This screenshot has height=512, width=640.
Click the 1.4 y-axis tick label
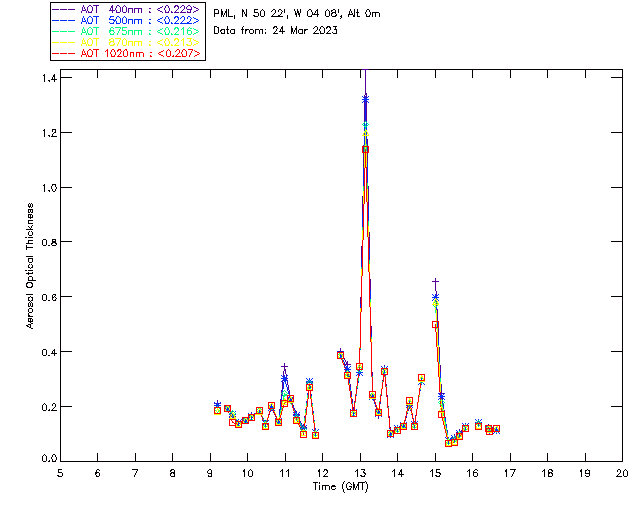(x=49, y=78)
